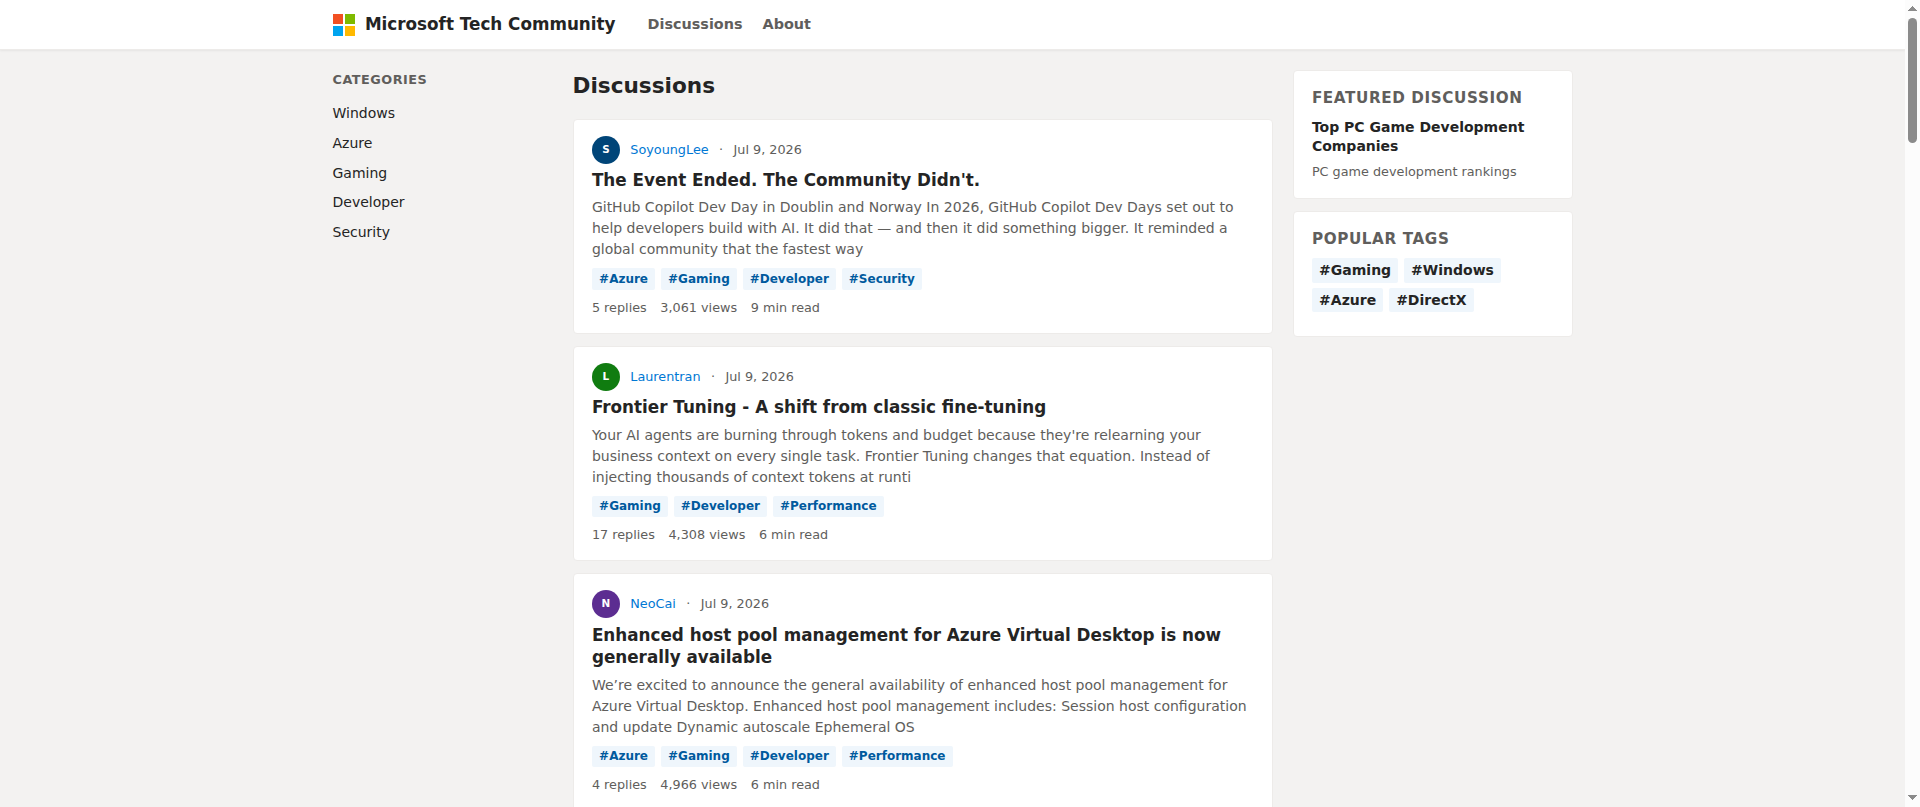Open featured 'Top PC Game Development Companies' link
This screenshot has width=1920, height=807.
point(1418,137)
